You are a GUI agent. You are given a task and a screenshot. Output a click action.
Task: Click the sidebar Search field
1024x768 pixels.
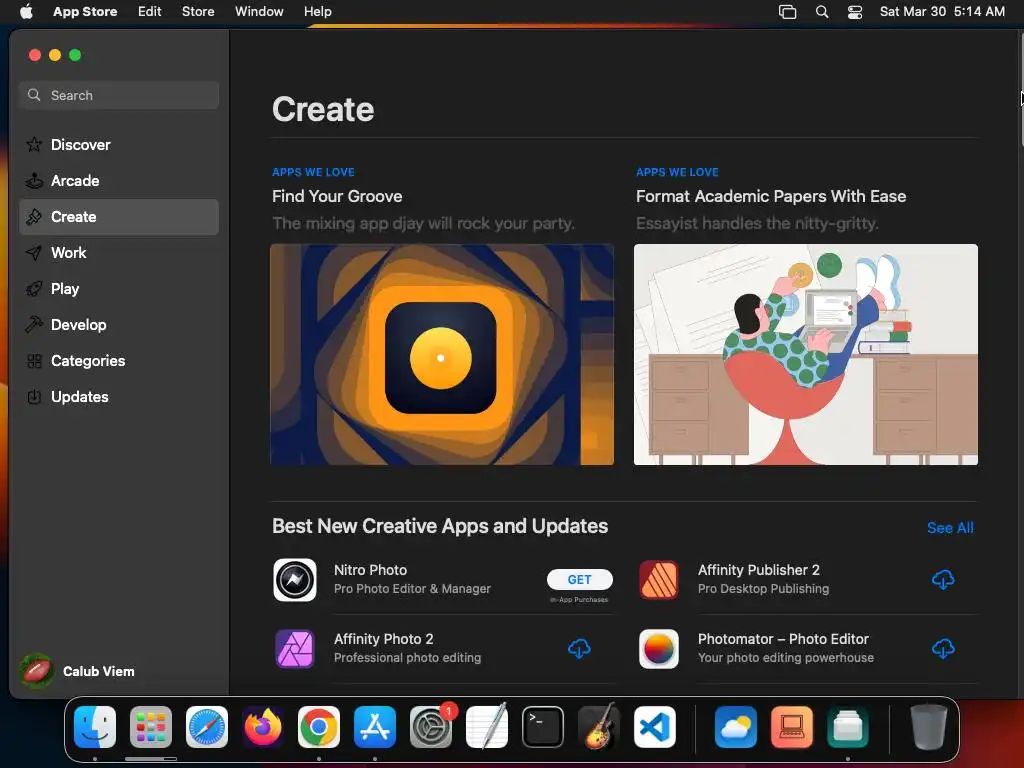119,95
